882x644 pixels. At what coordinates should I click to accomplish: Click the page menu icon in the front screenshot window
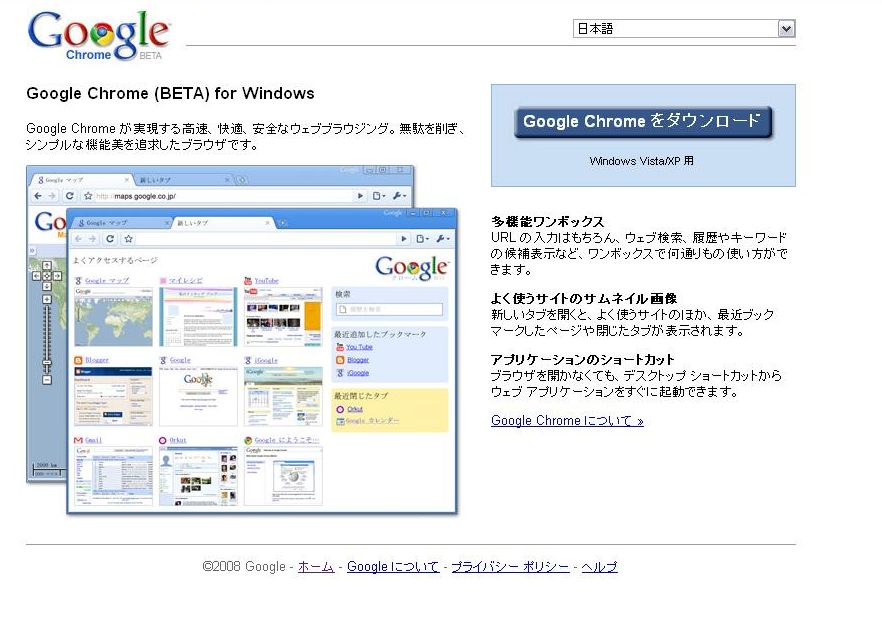(422, 238)
